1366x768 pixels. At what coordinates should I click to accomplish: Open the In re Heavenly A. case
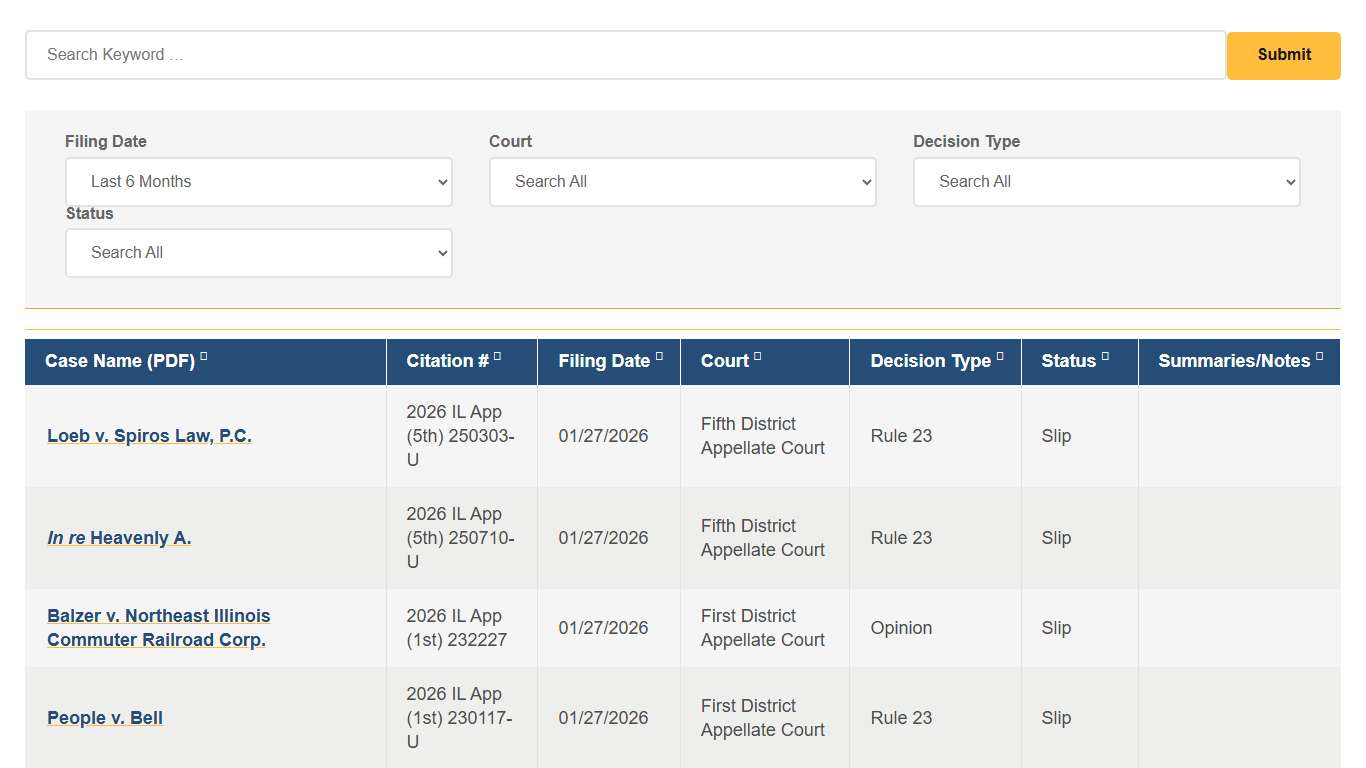coord(119,538)
